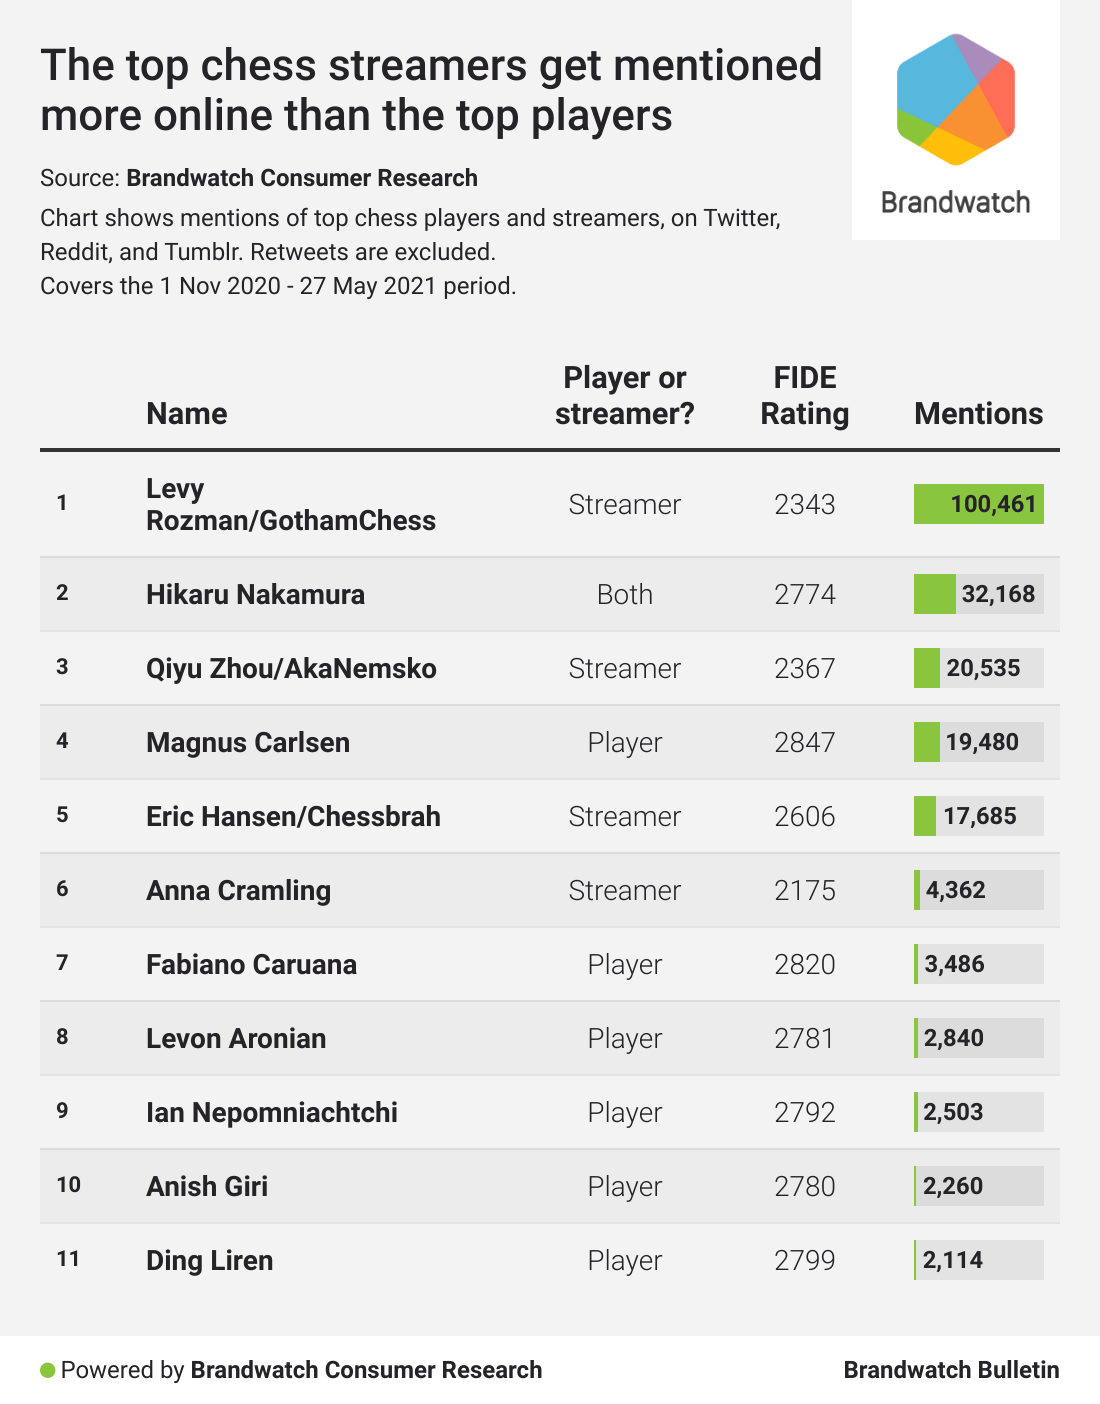Screen dimensions: 1100x1404
Task: Click the Brandwatch Consumer Research source text
Action: click(302, 178)
